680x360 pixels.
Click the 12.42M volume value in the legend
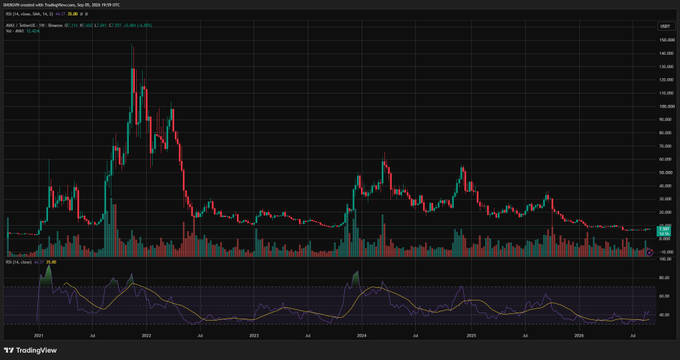point(33,31)
